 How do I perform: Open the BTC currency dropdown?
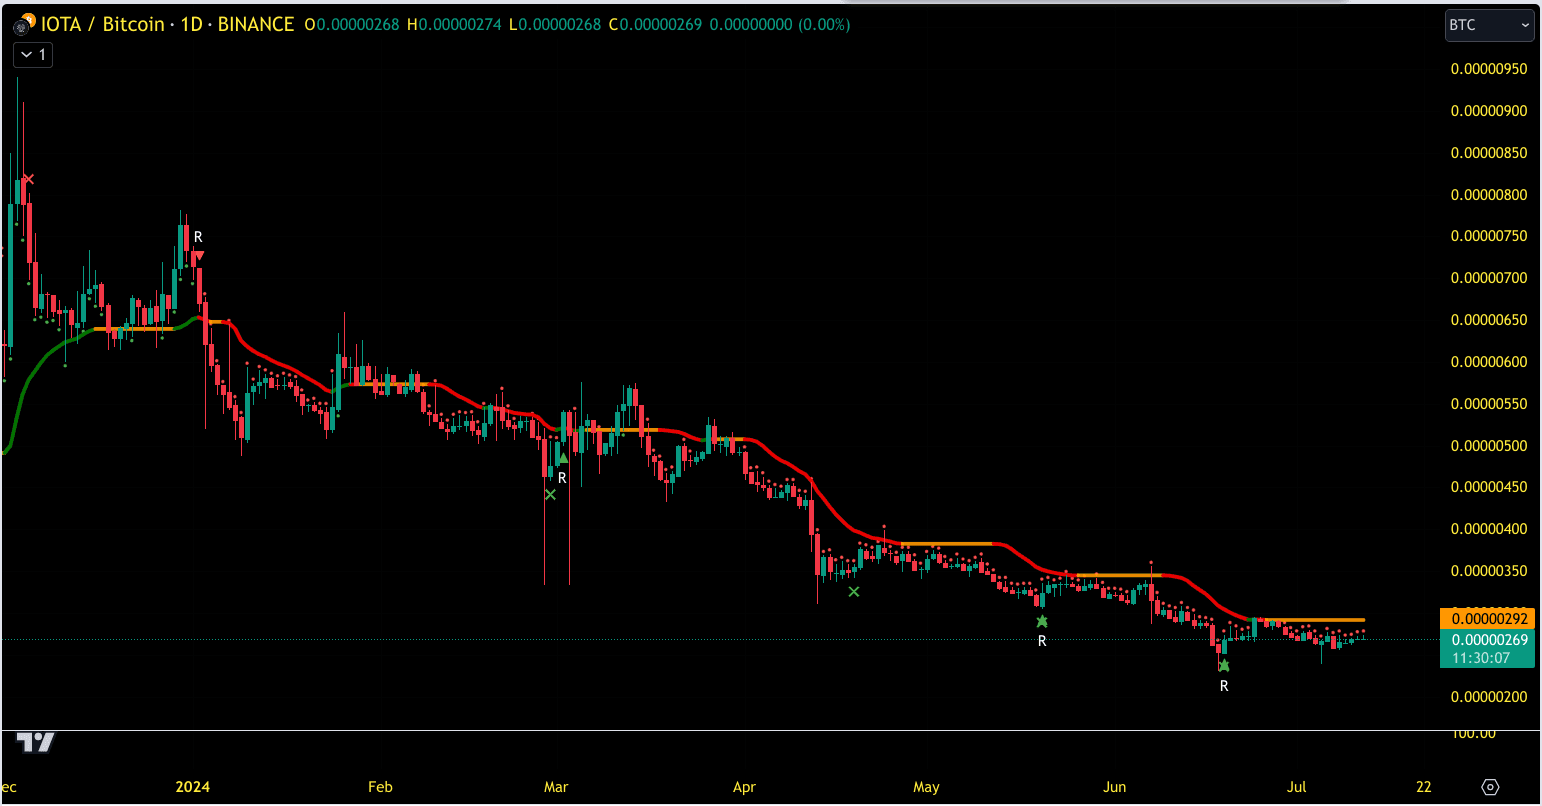coord(1489,25)
